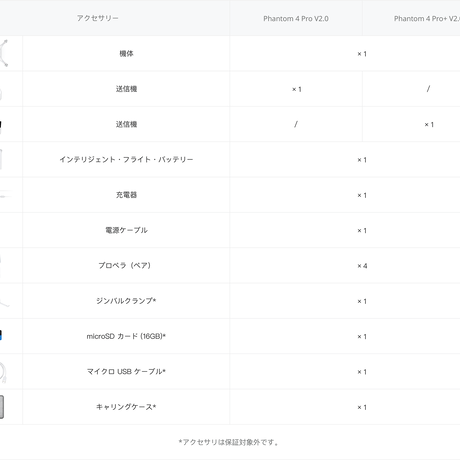
Task: Select the キャリングケース* row label
Action: point(126,407)
